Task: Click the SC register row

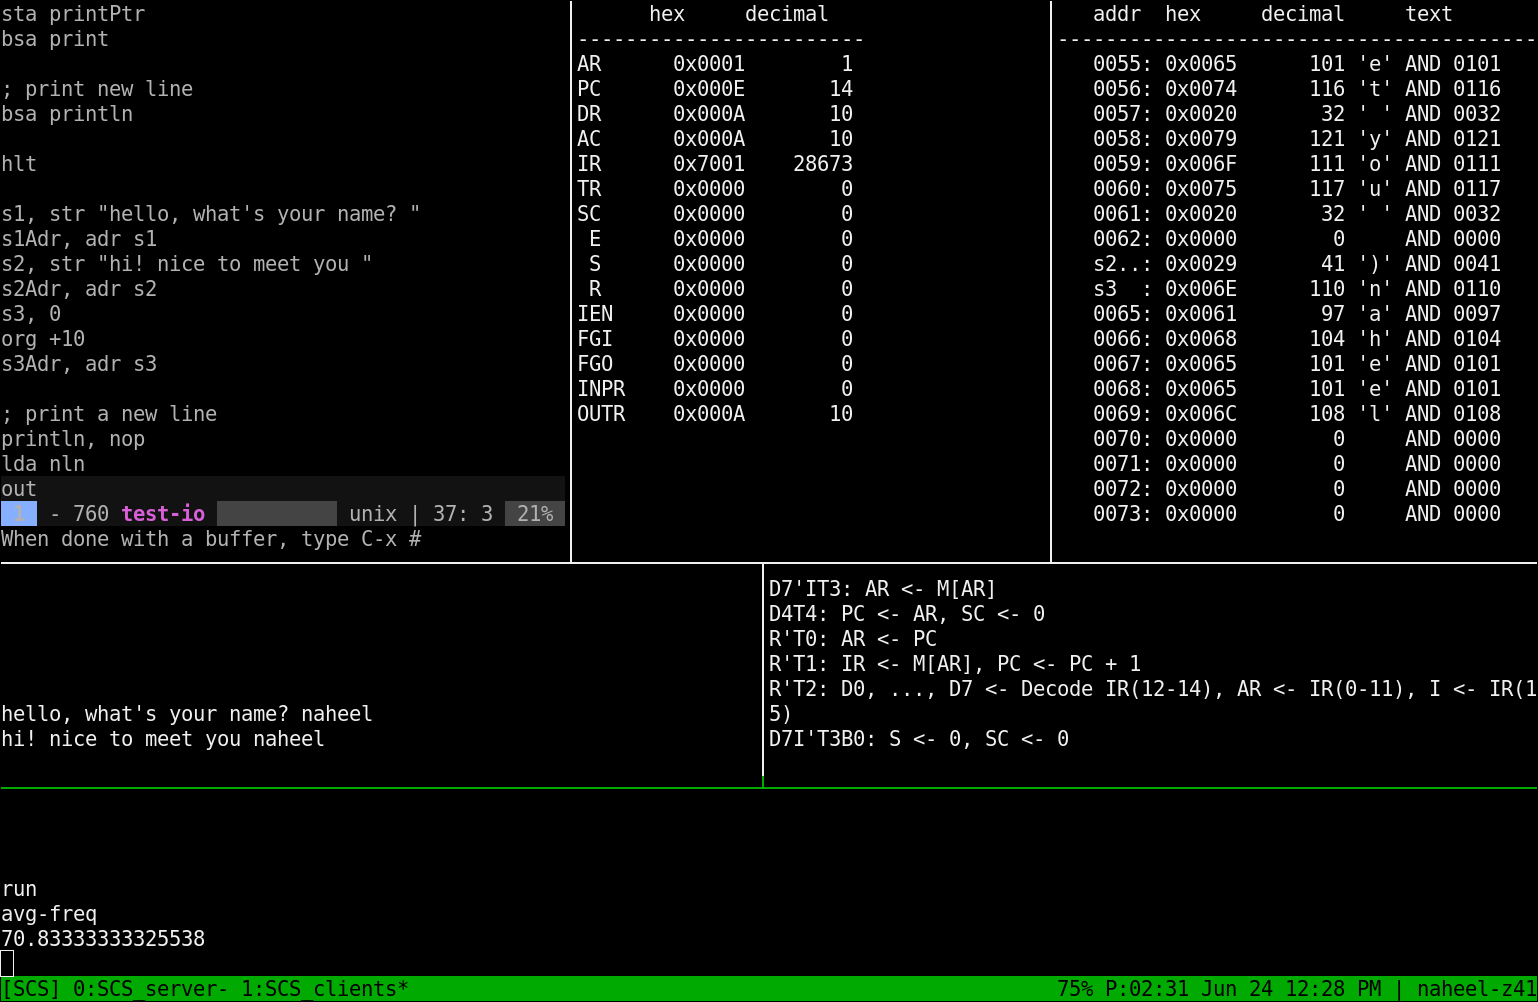Action: [x=715, y=214]
